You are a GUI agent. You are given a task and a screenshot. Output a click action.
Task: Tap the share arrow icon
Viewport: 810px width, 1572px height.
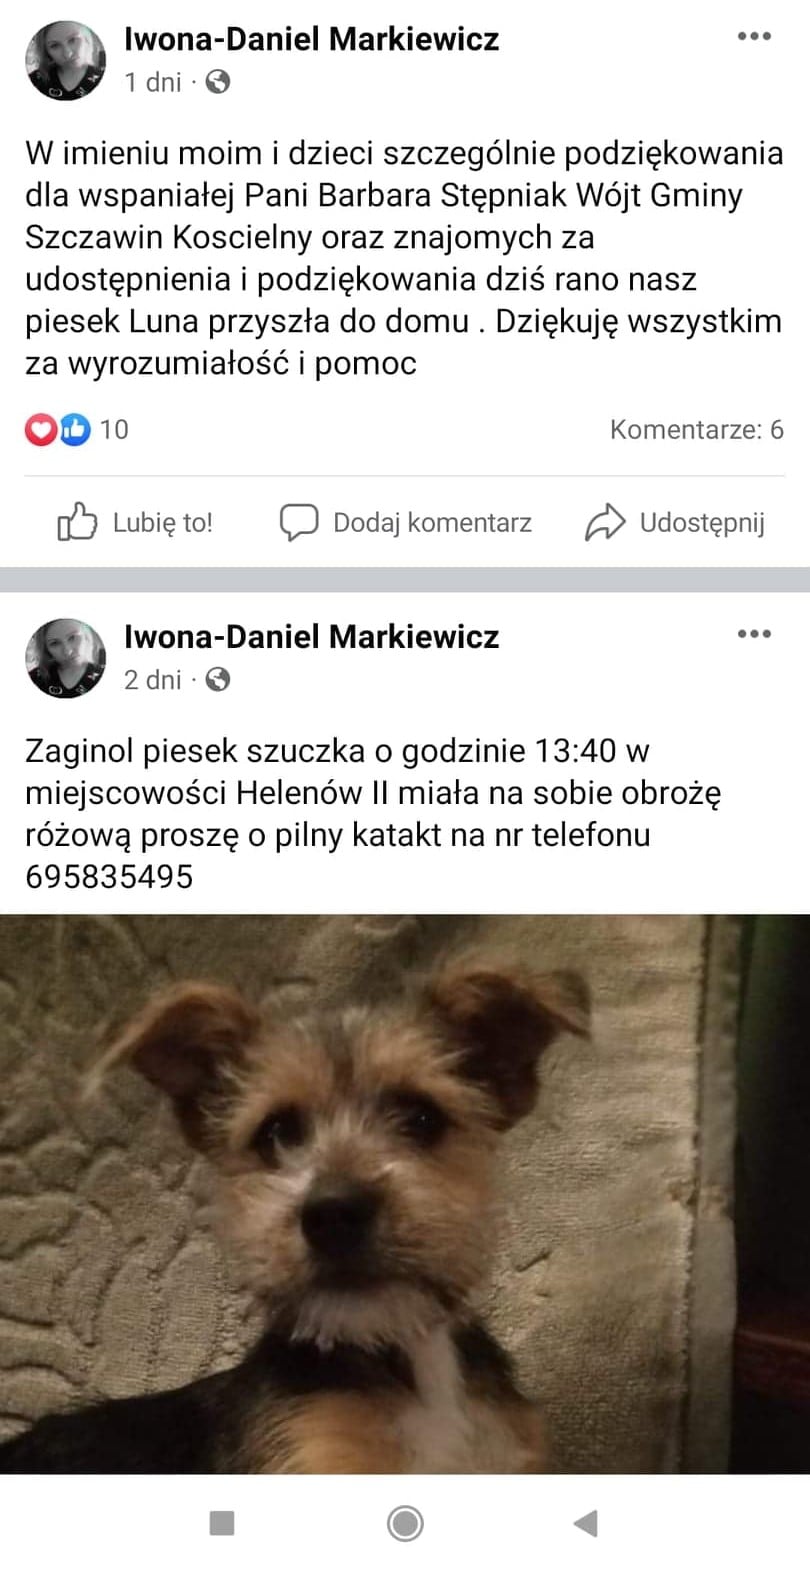pos(604,522)
